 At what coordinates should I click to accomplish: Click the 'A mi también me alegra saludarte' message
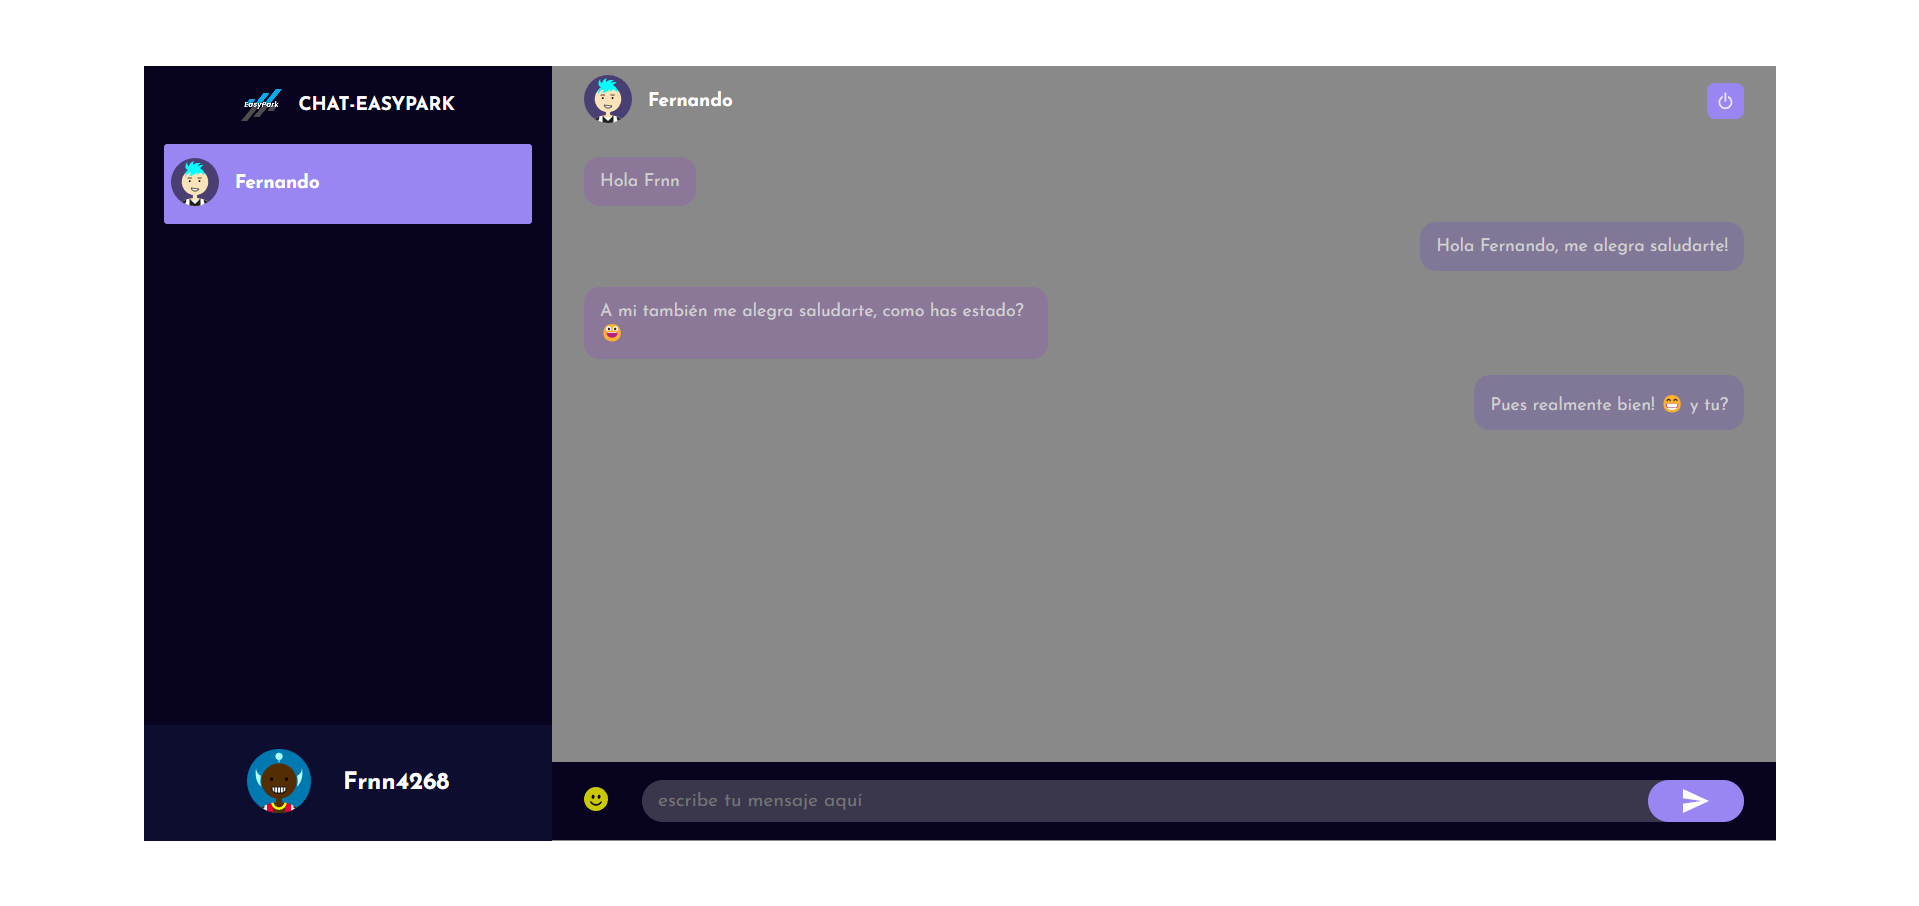tap(816, 323)
